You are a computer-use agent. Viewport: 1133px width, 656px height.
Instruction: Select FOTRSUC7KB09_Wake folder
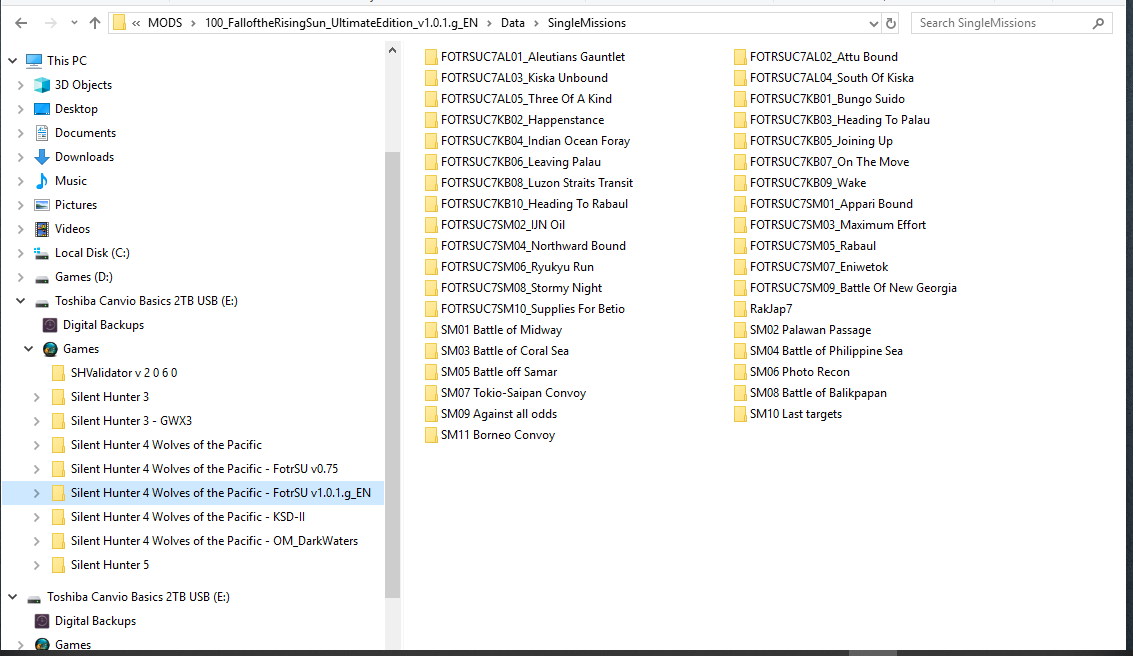[x=808, y=183]
